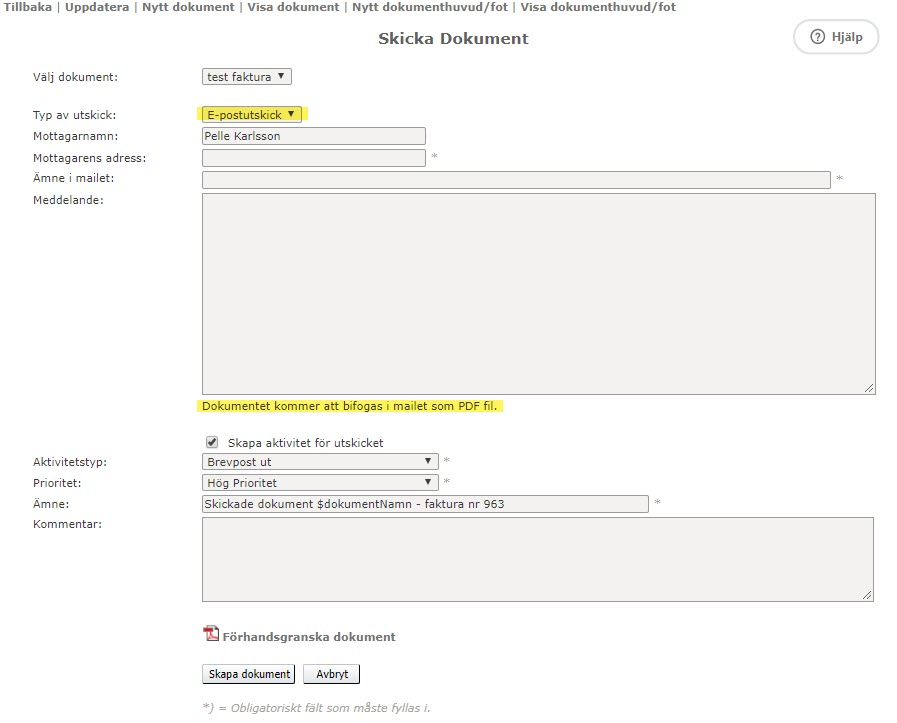
Task: Choose Nytt dokumenthuvud/fot in the top menu
Action: [429, 7]
